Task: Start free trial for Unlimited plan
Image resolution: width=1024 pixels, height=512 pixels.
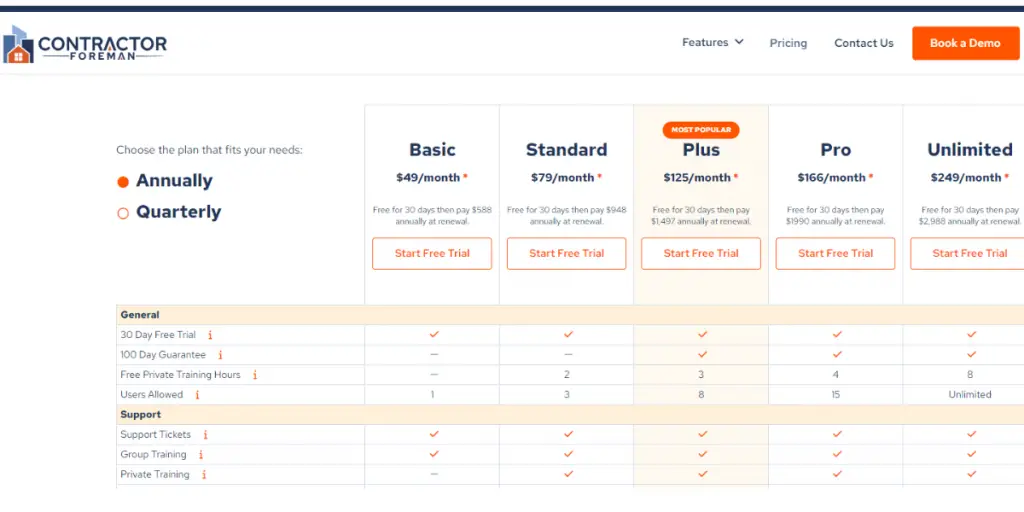Action: pos(967,253)
